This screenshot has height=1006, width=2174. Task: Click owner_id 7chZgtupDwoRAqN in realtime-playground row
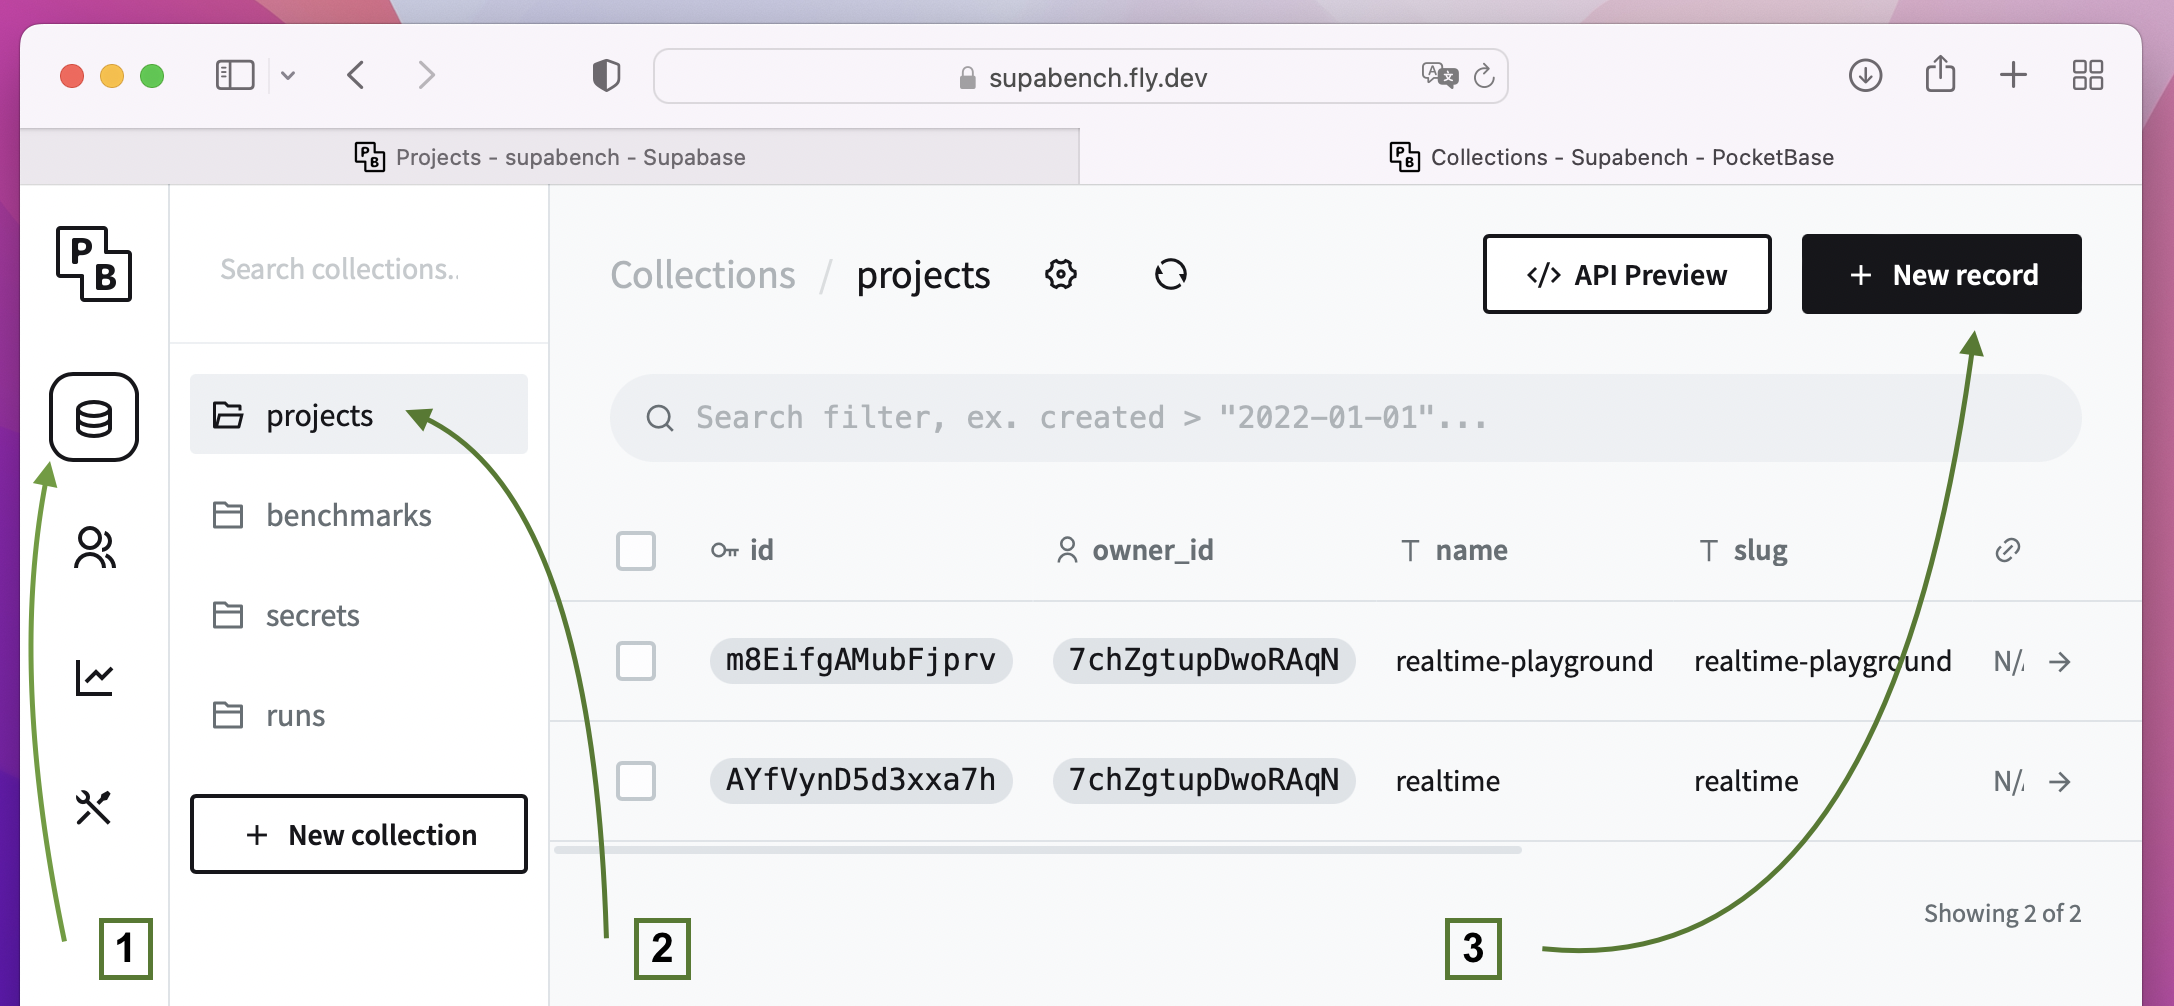tap(1204, 661)
